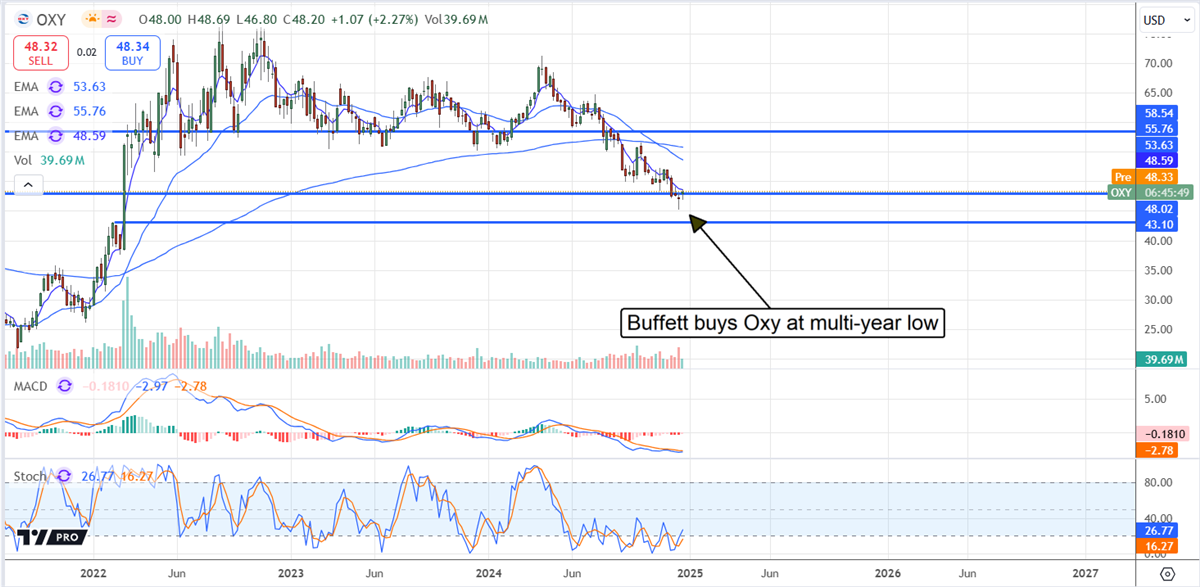Click the 2022 label on time axis
This screenshot has height=587, width=1200.
pos(92,574)
